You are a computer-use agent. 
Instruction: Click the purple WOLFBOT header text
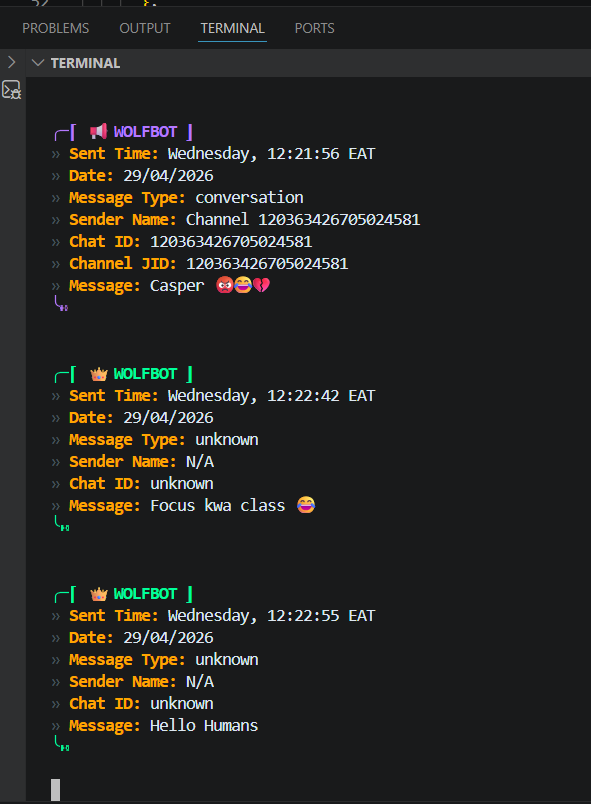[145, 132]
